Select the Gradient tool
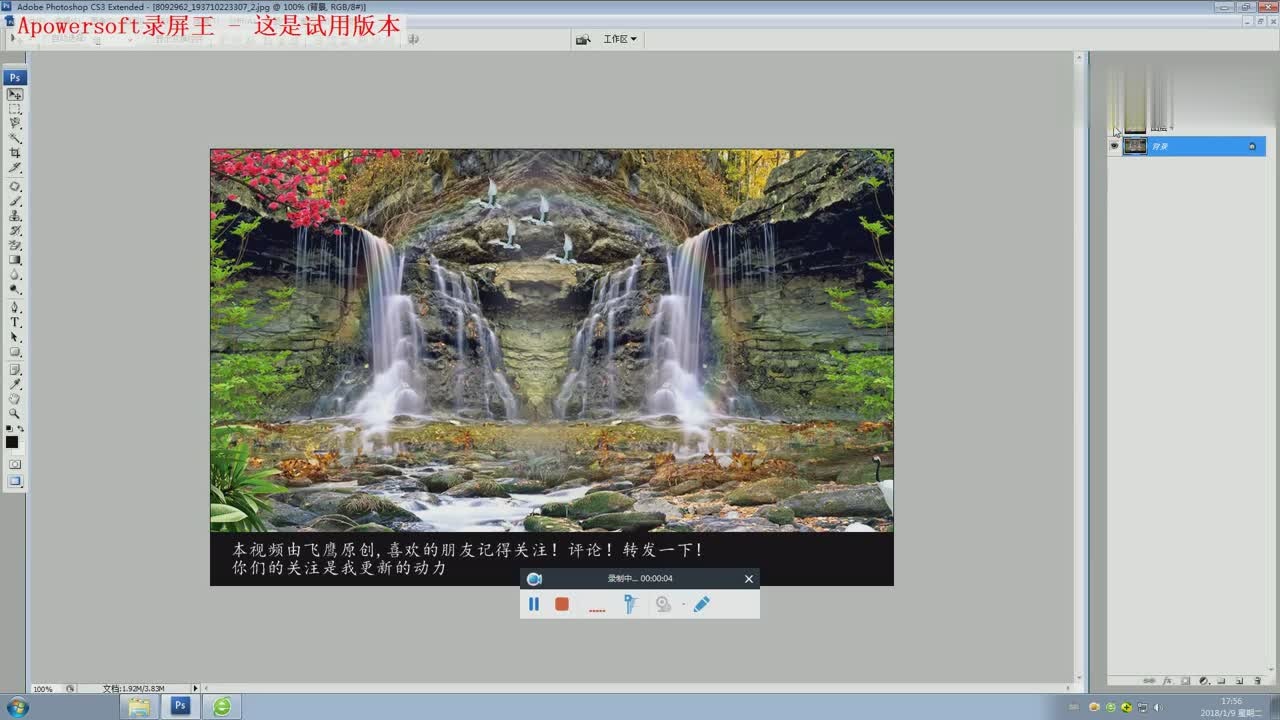This screenshot has height=720, width=1280. [x=15, y=260]
